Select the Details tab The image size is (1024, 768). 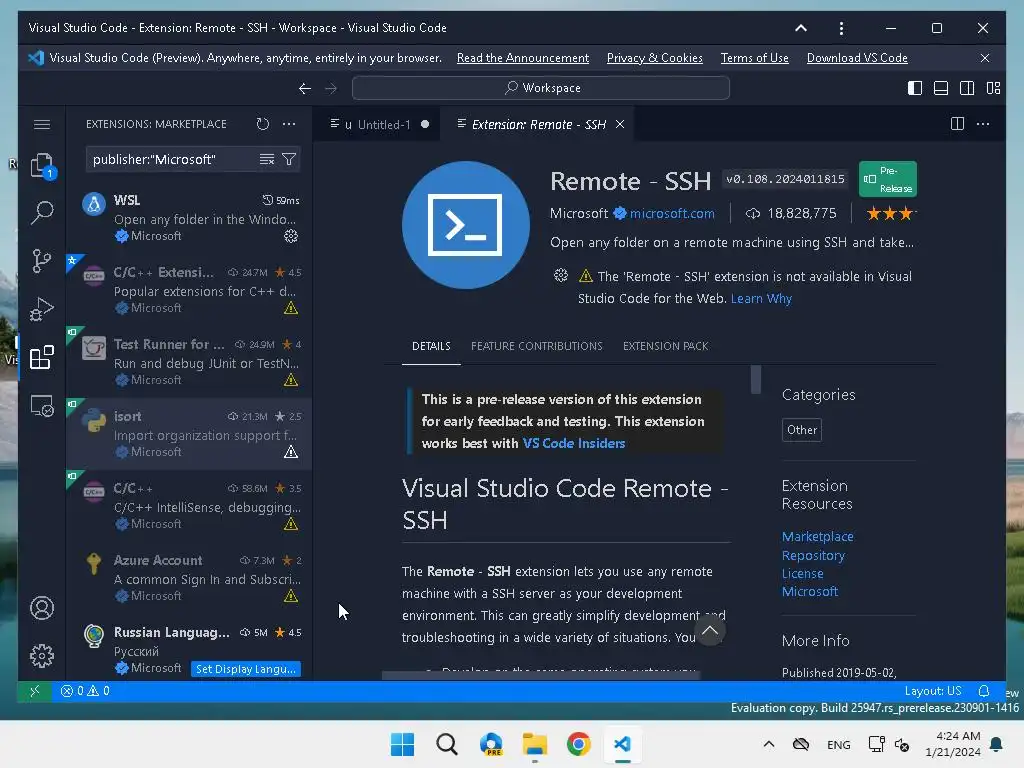coord(431,346)
